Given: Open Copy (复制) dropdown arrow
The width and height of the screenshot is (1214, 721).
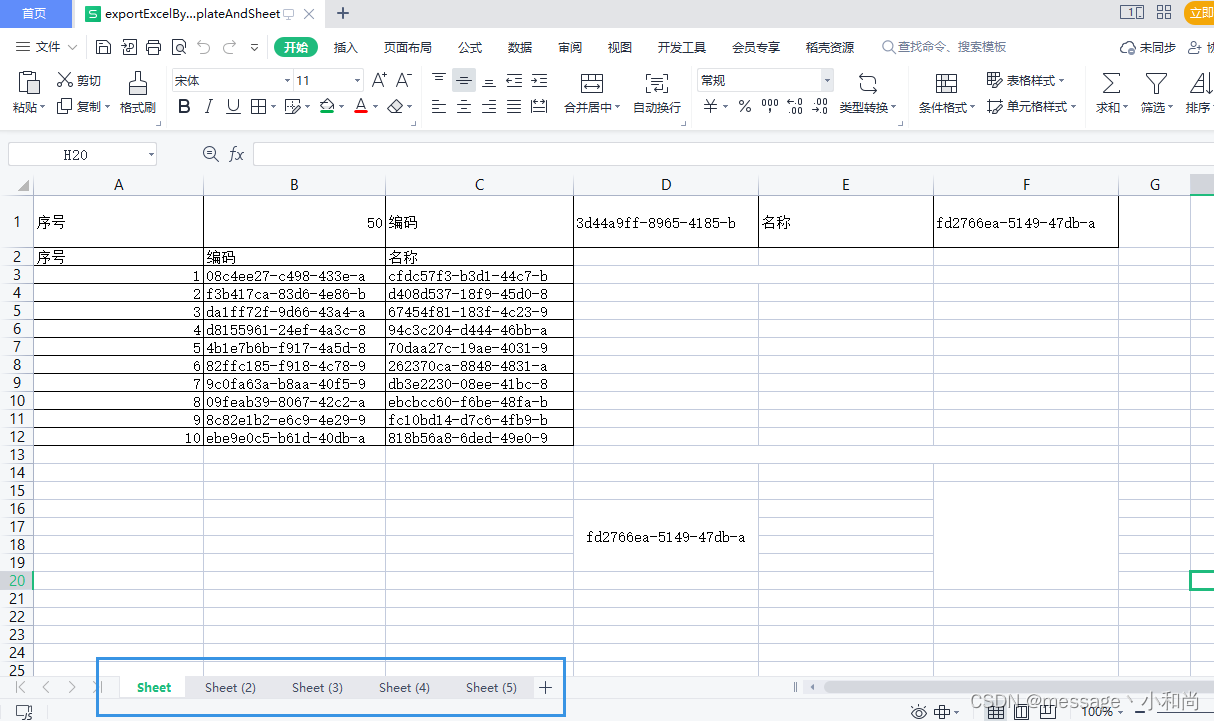Looking at the screenshot, I should pos(109,107).
